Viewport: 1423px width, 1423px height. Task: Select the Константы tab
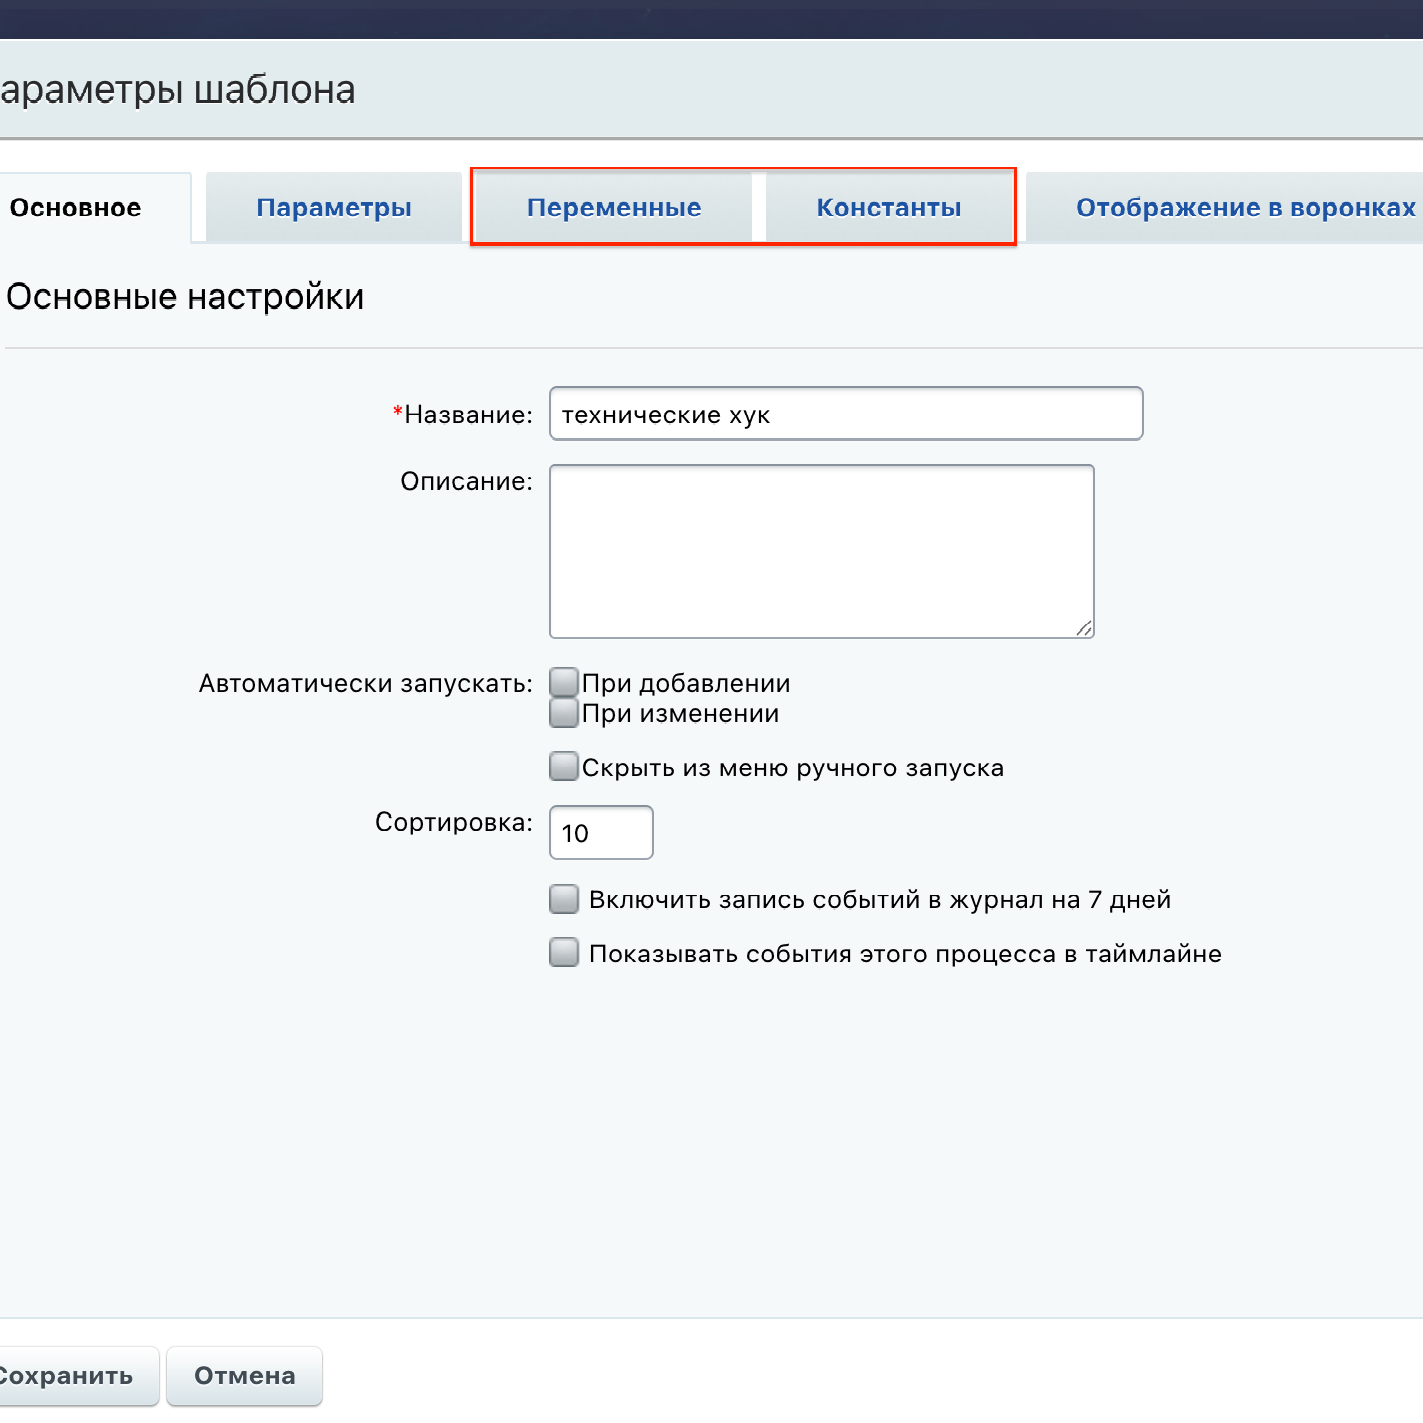[889, 207]
